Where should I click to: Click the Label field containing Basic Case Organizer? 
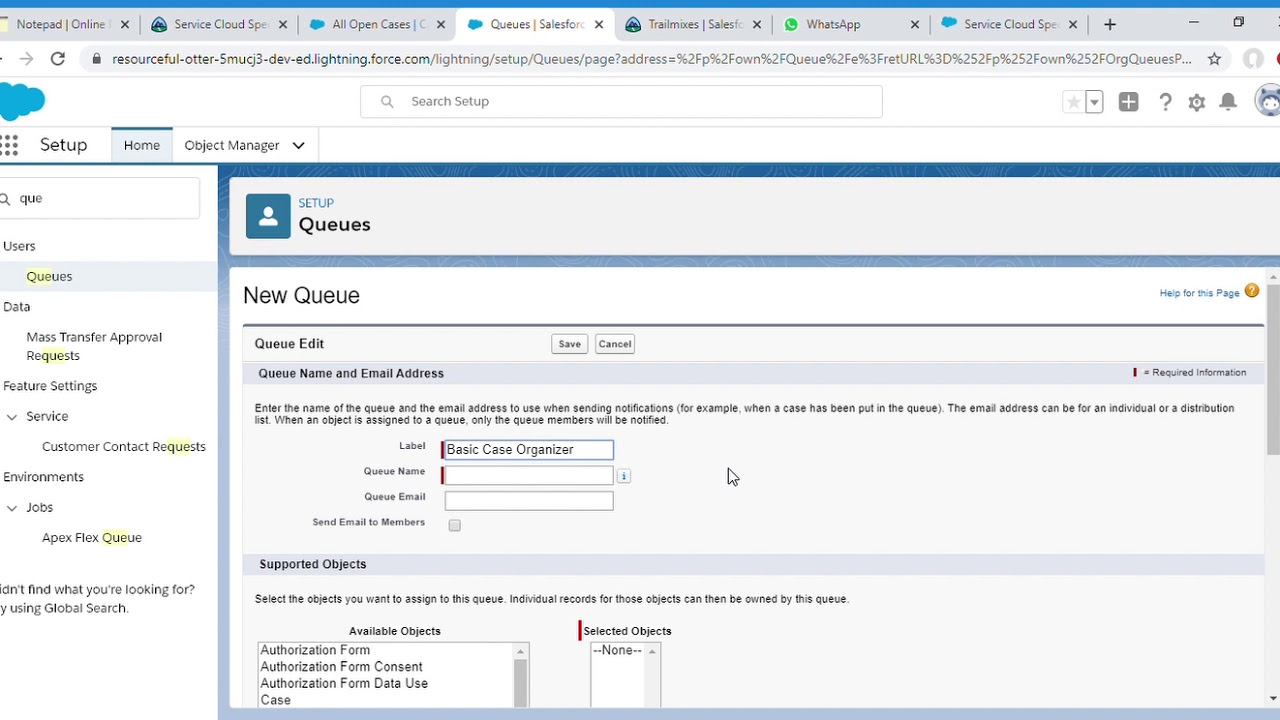coord(529,450)
